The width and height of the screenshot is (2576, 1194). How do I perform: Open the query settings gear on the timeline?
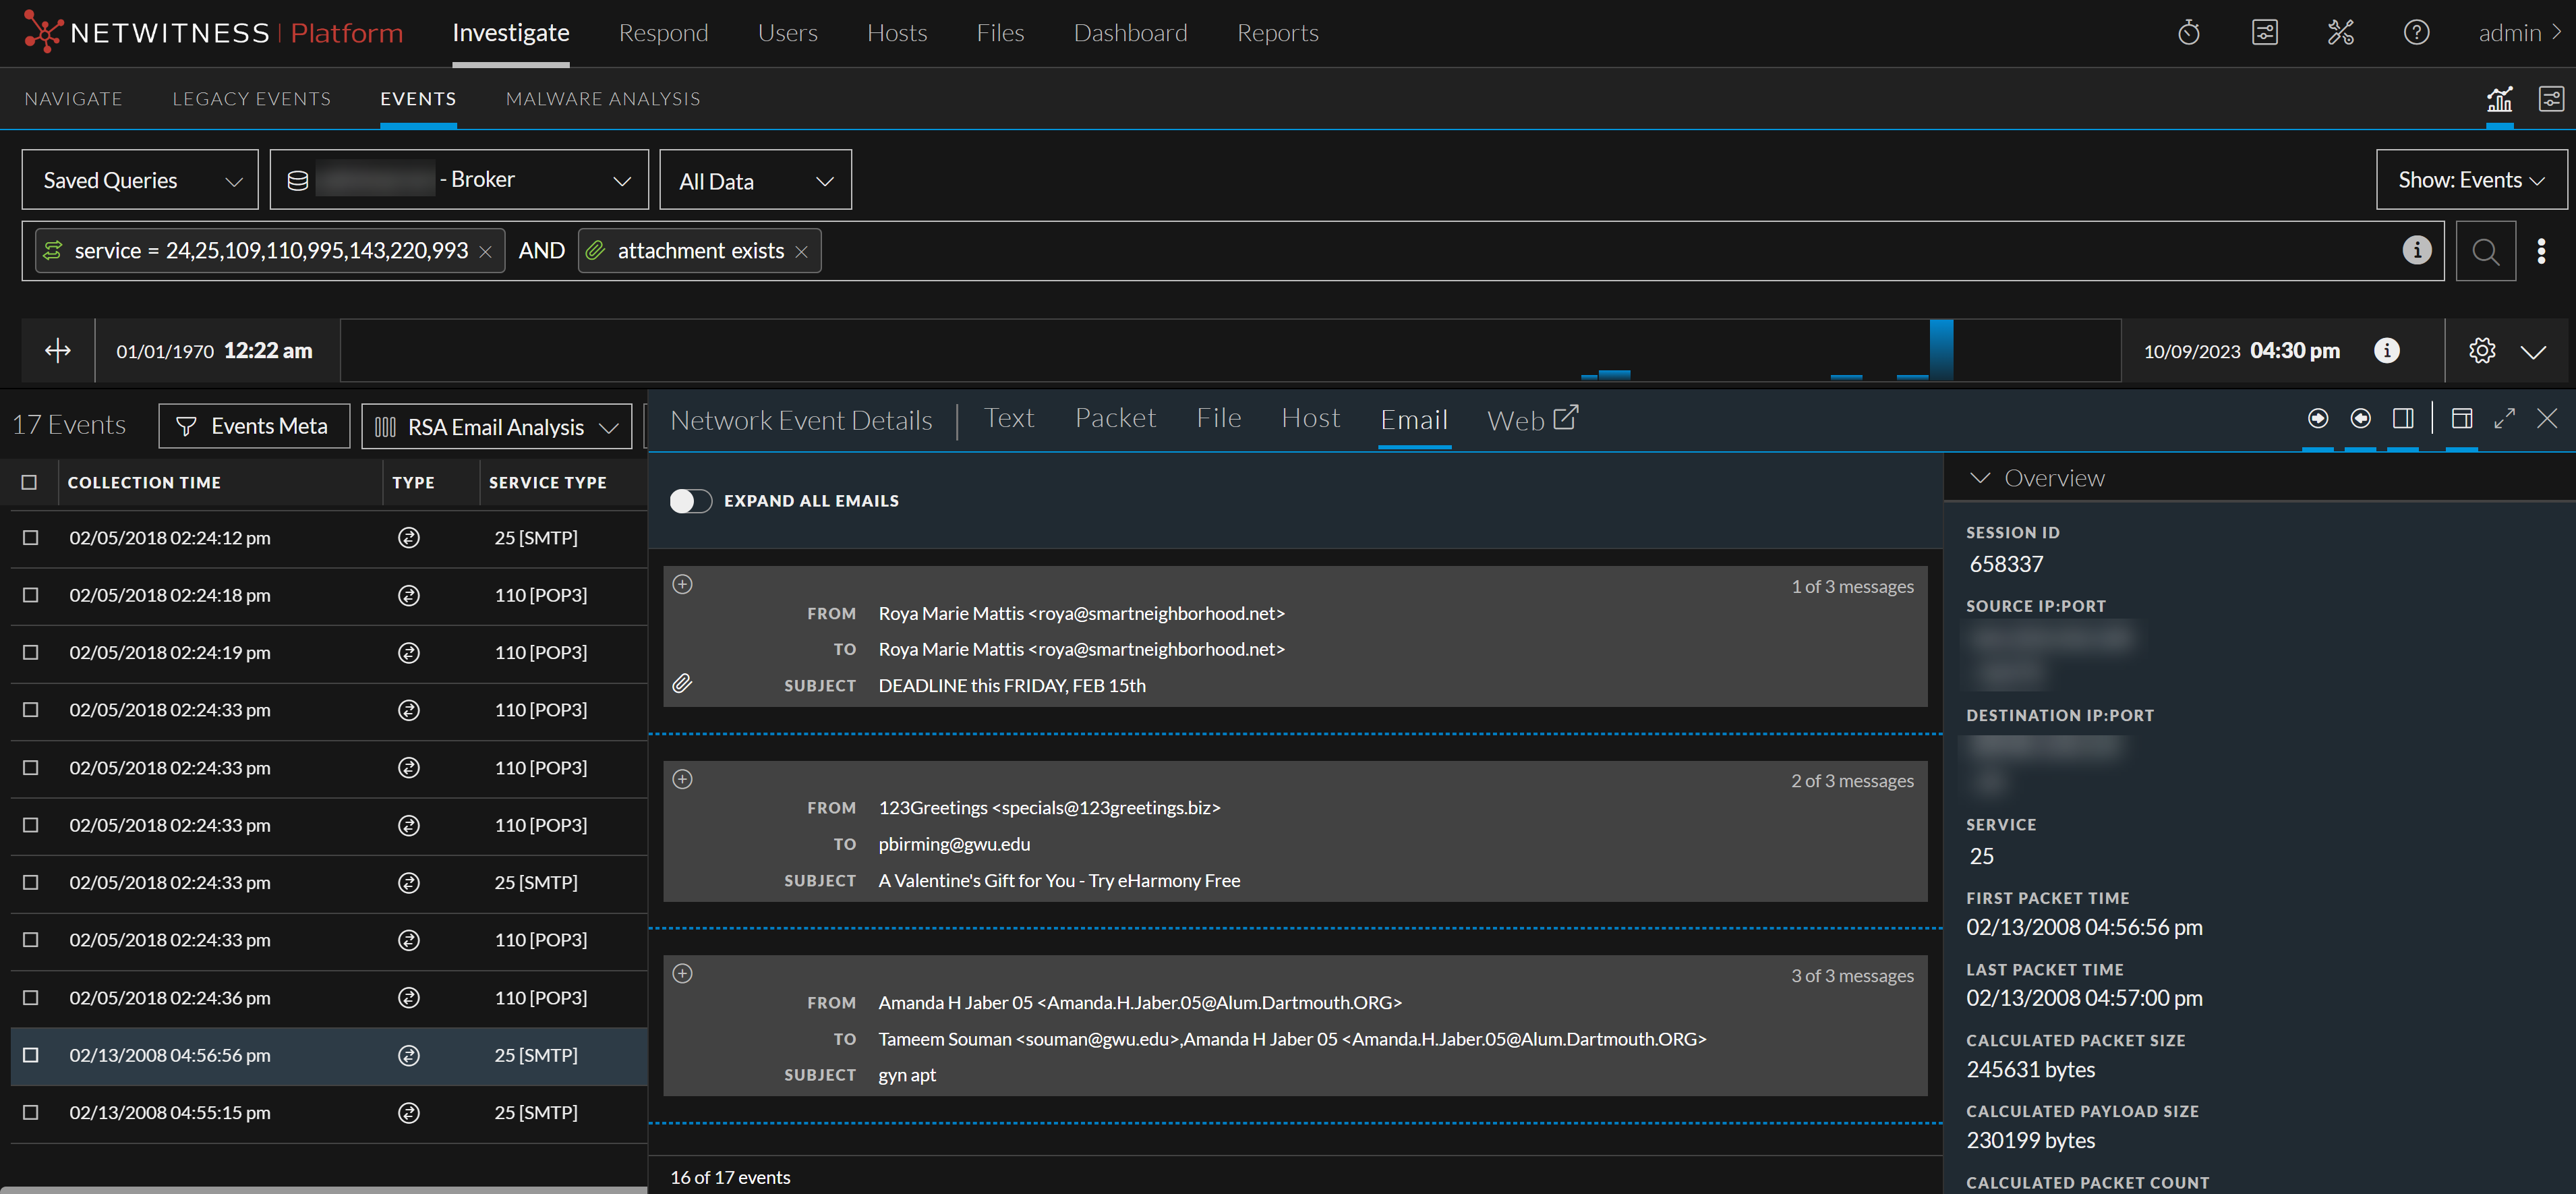(x=2482, y=350)
